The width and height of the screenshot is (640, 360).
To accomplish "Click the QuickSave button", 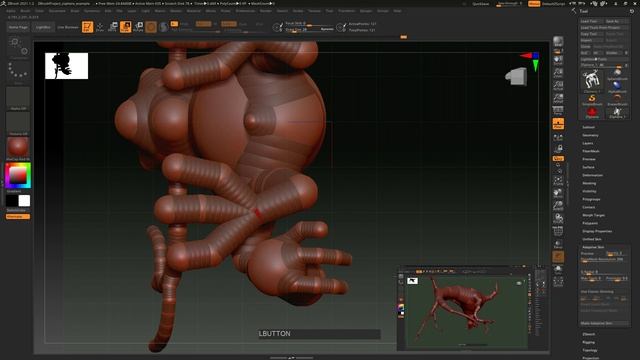I will 480,4.
